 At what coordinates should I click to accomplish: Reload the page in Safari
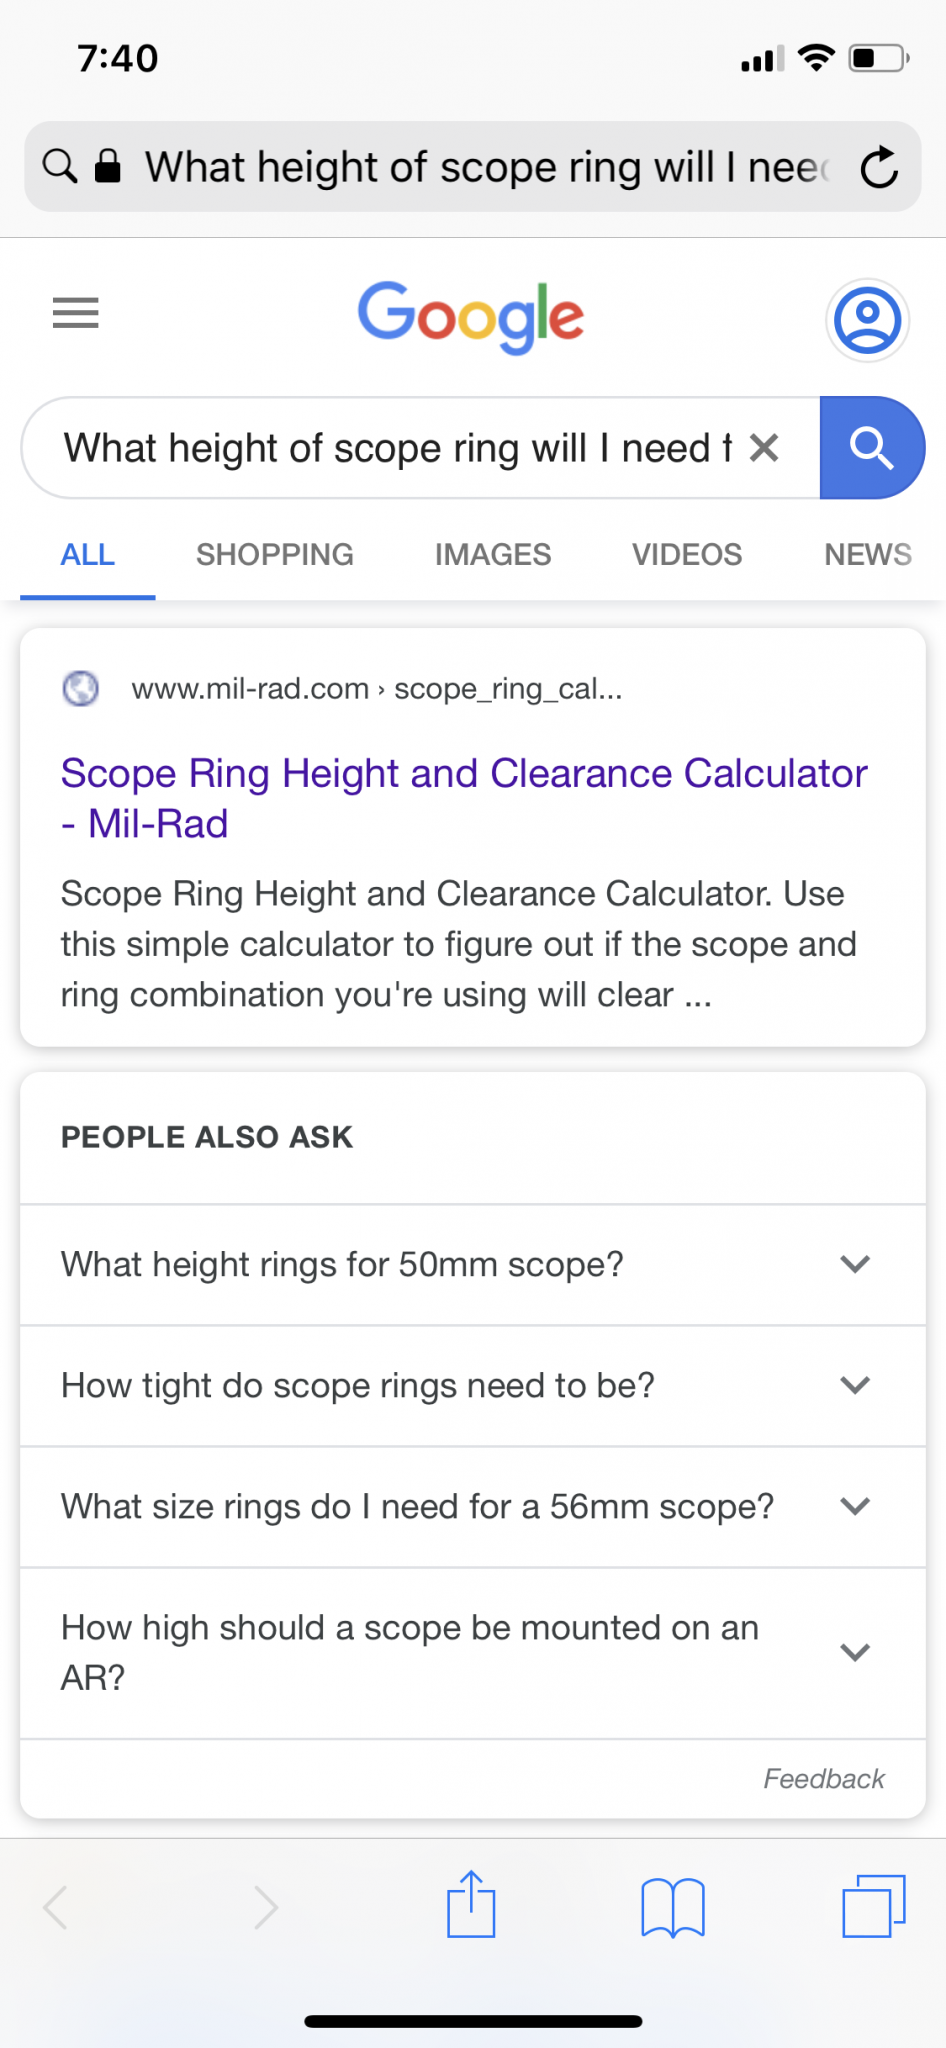point(879,167)
